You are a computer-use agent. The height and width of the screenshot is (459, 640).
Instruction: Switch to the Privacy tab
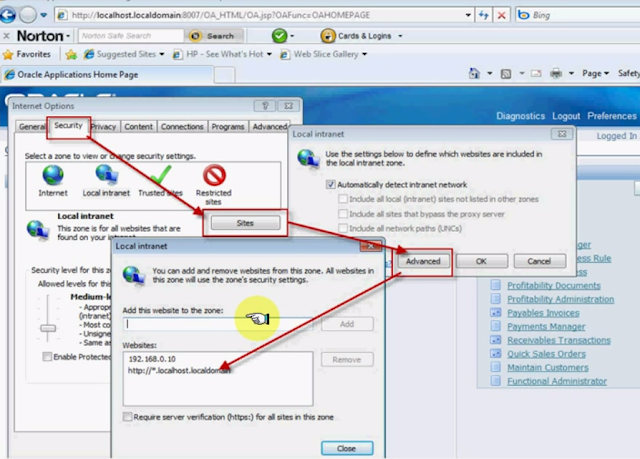pos(104,127)
